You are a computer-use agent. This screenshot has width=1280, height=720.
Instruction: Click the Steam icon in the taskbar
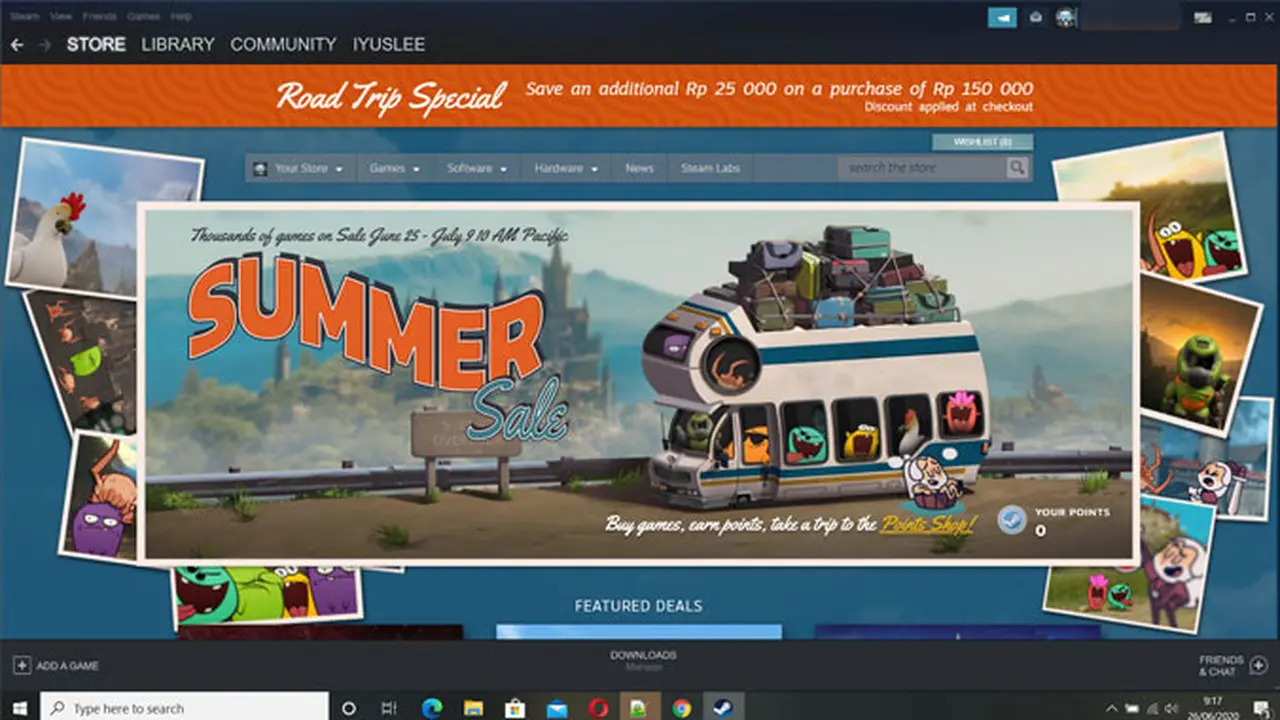pyautogui.click(x=722, y=708)
